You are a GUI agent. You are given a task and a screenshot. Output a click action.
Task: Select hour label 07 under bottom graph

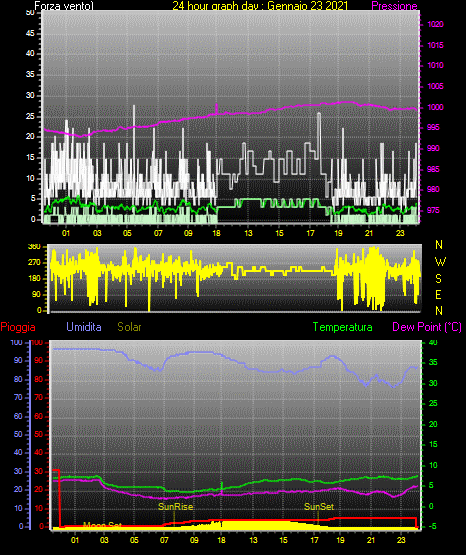click(x=164, y=540)
